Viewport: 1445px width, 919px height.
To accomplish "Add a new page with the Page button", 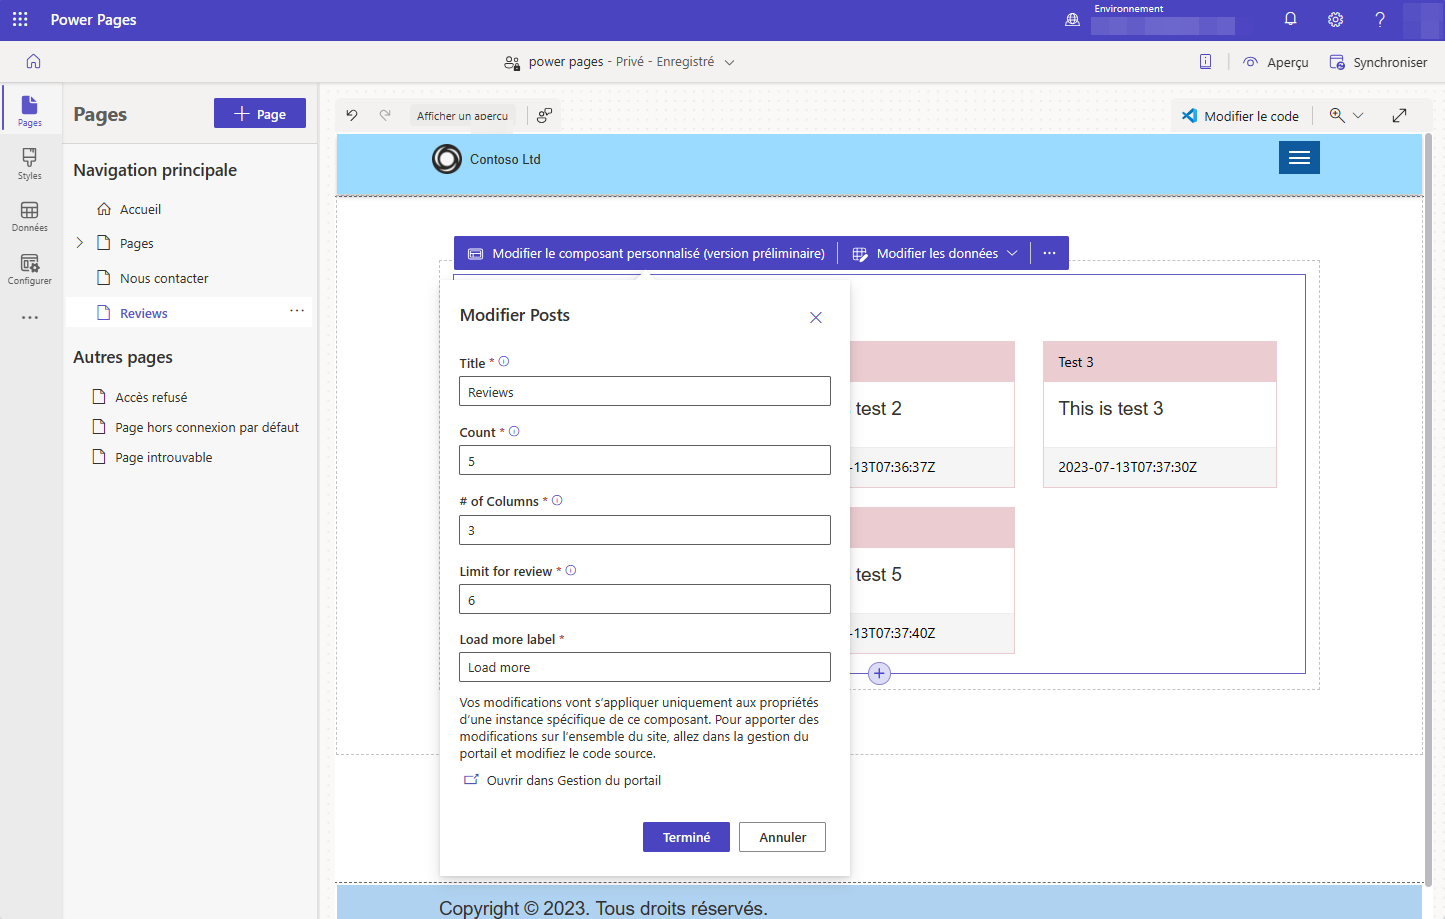I will pos(260,114).
